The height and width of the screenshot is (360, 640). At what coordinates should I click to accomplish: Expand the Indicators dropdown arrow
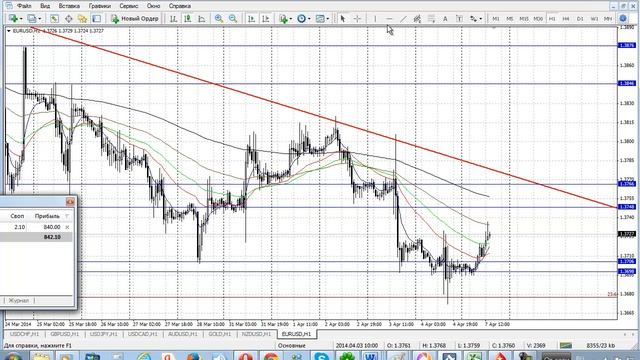291,19
